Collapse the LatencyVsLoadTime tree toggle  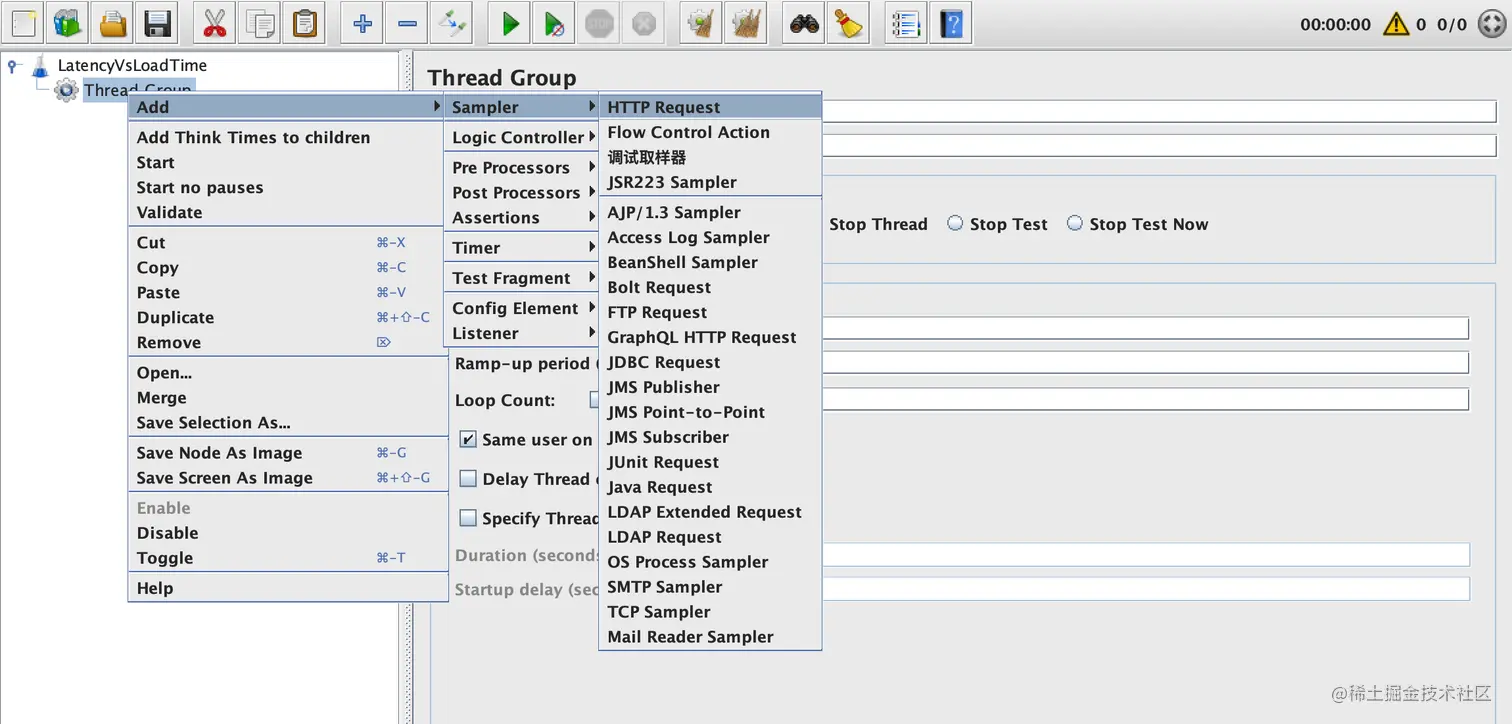[13, 66]
